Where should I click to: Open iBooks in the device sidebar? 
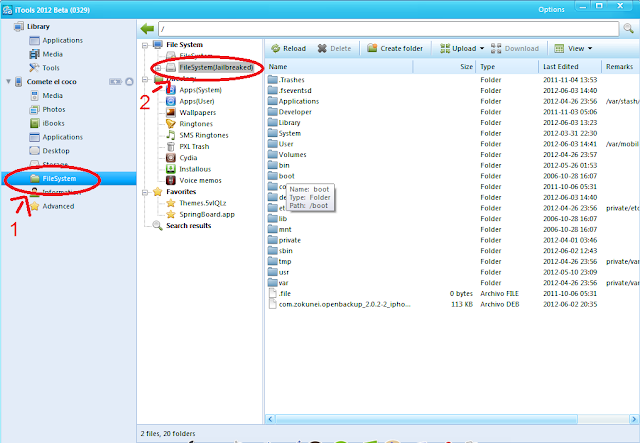point(47,123)
